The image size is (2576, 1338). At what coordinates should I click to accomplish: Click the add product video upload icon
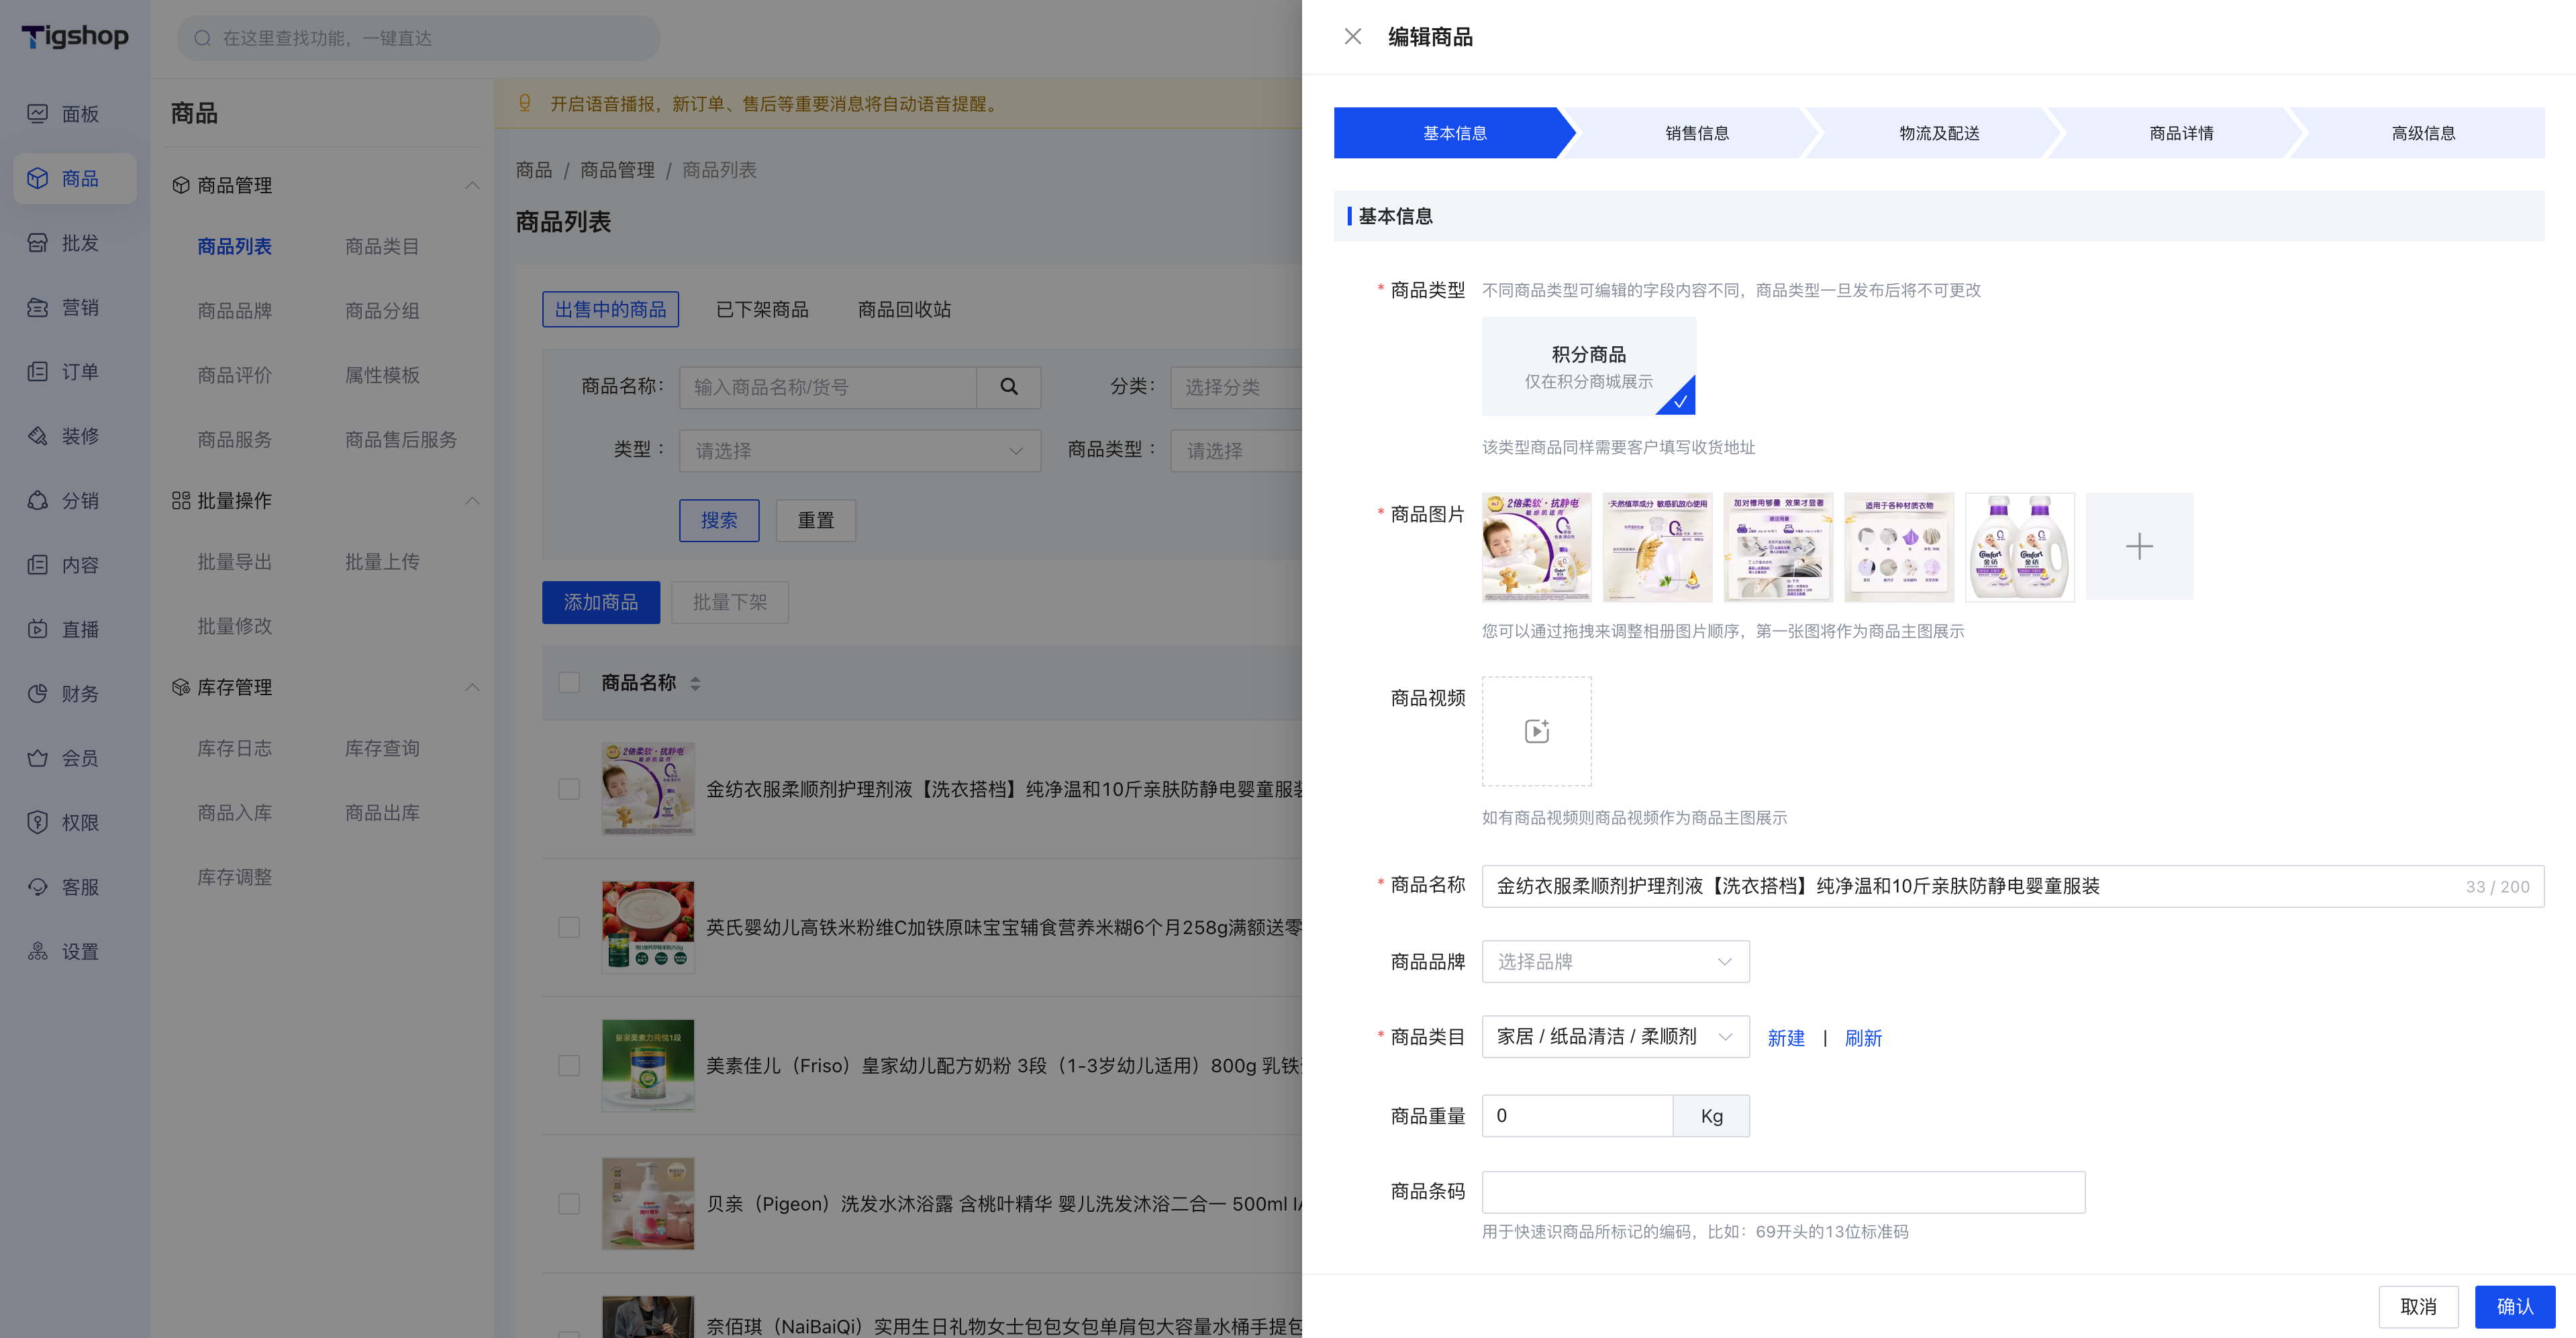[1536, 731]
